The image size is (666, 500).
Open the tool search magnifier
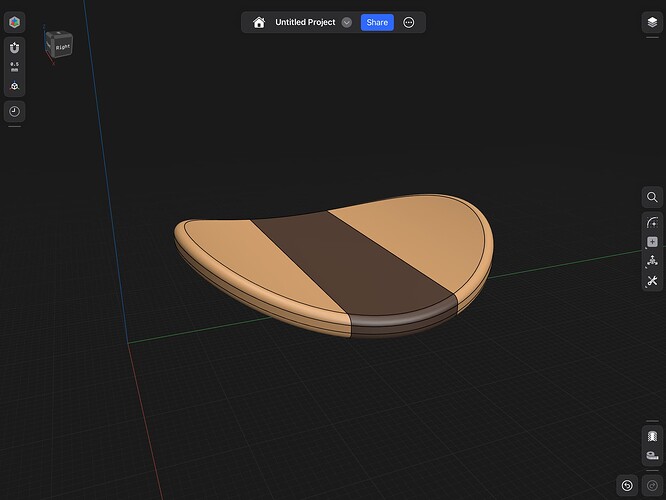coord(652,197)
